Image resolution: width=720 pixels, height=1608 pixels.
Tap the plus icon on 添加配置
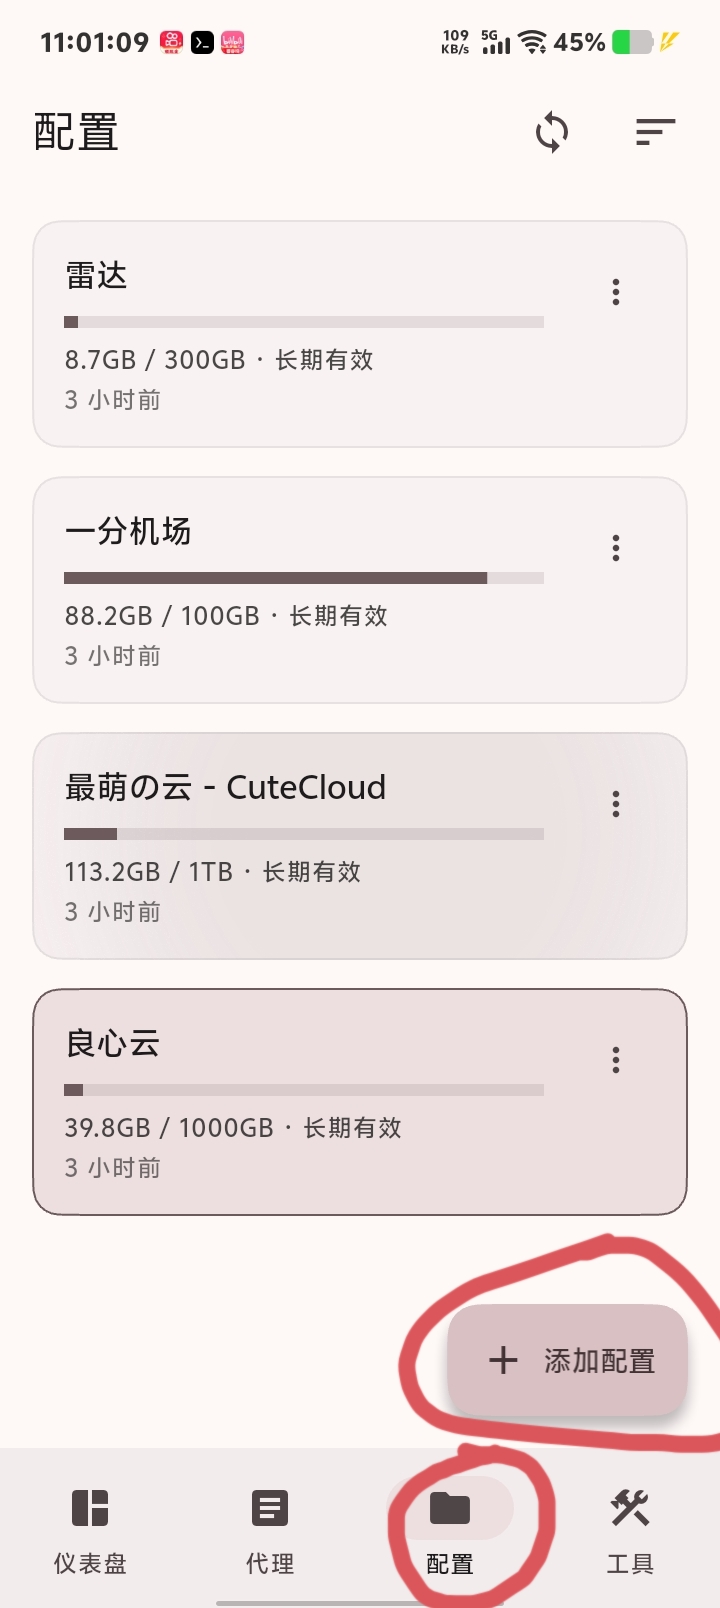[503, 1360]
